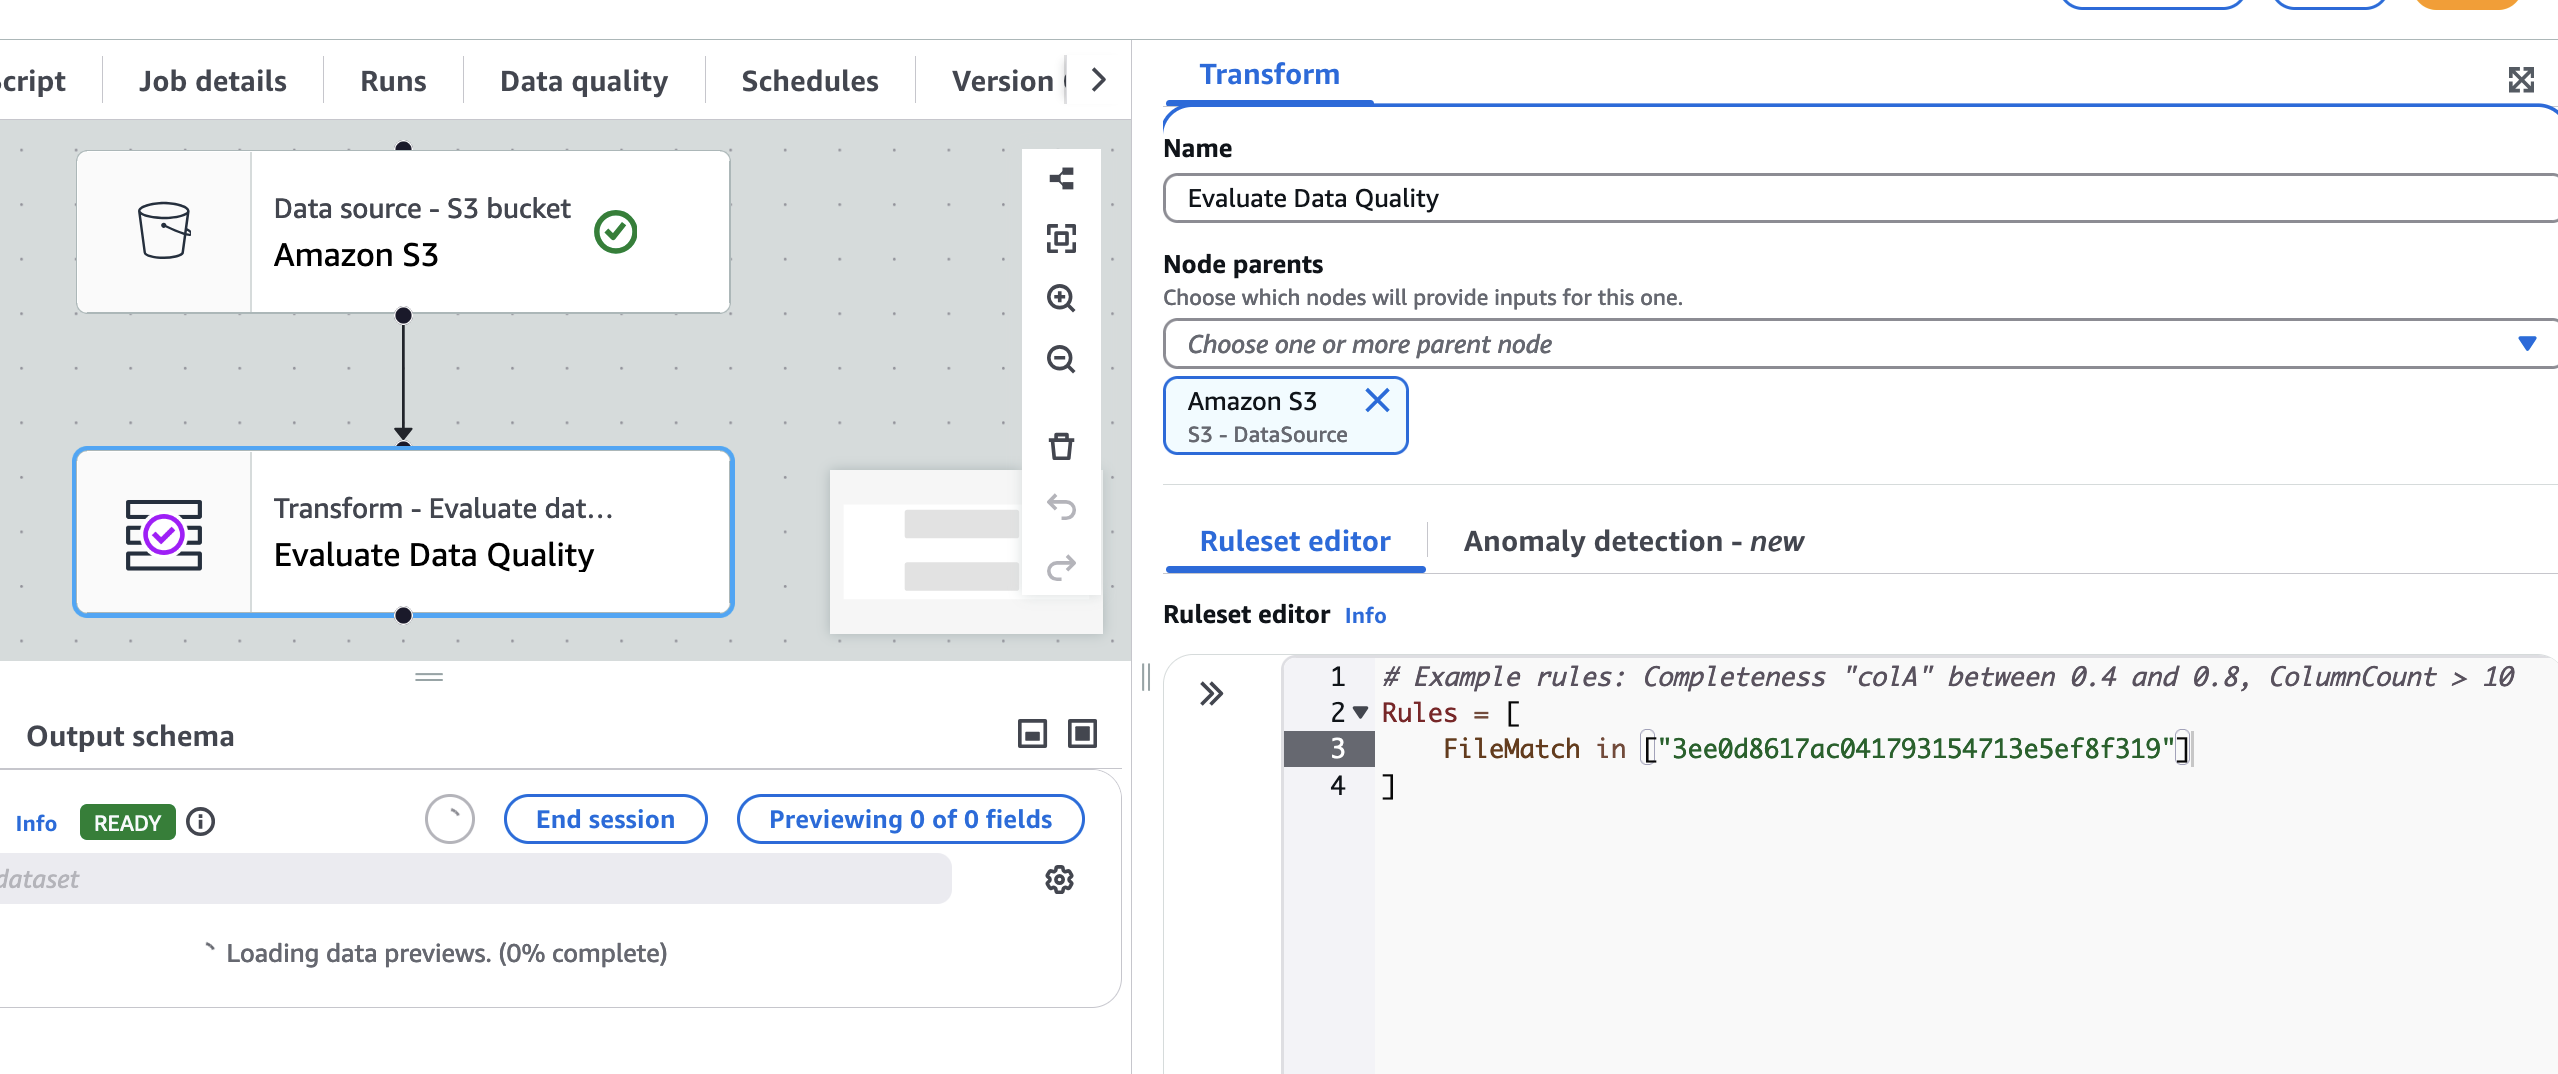Zoom in on the job canvas
2558x1074 pixels.
1061,299
